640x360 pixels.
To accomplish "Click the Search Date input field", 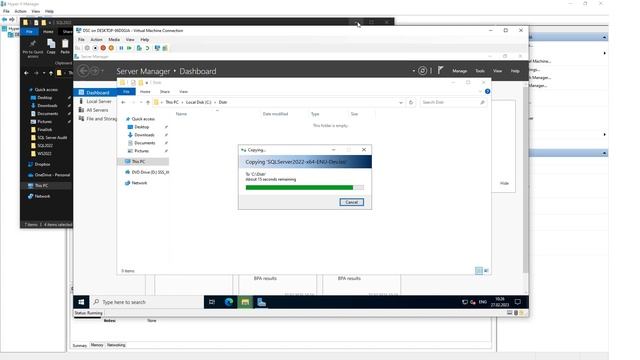I will pyautogui.click(x=453, y=102).
